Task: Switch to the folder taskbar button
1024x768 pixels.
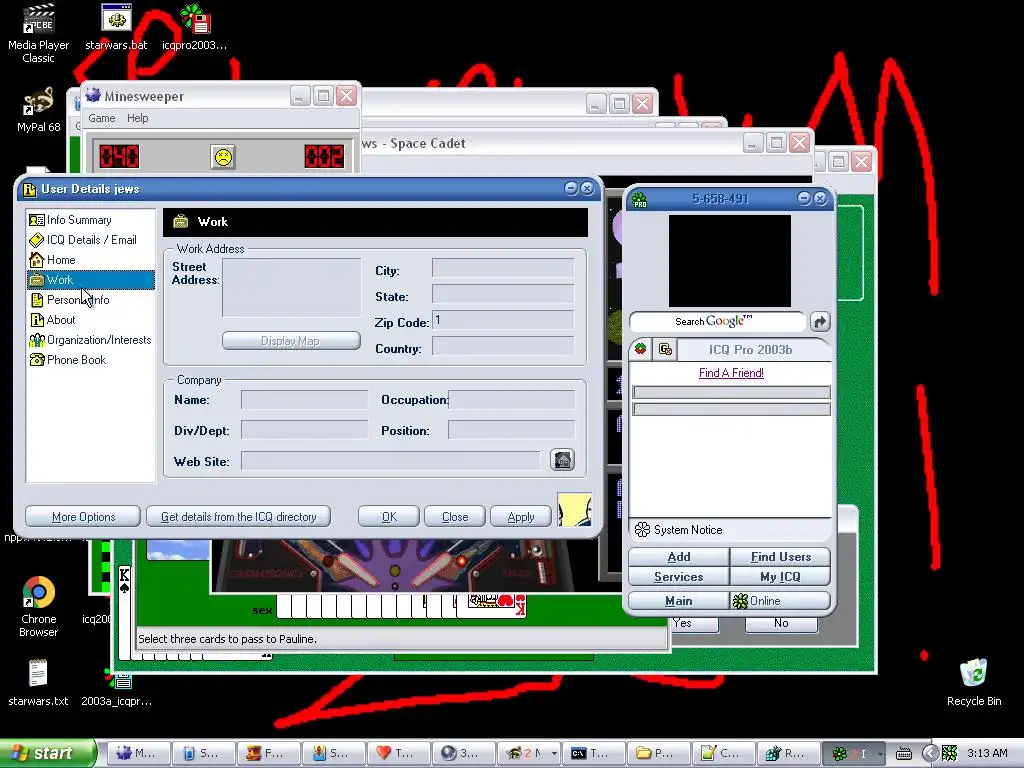Action: coord(657,753)
